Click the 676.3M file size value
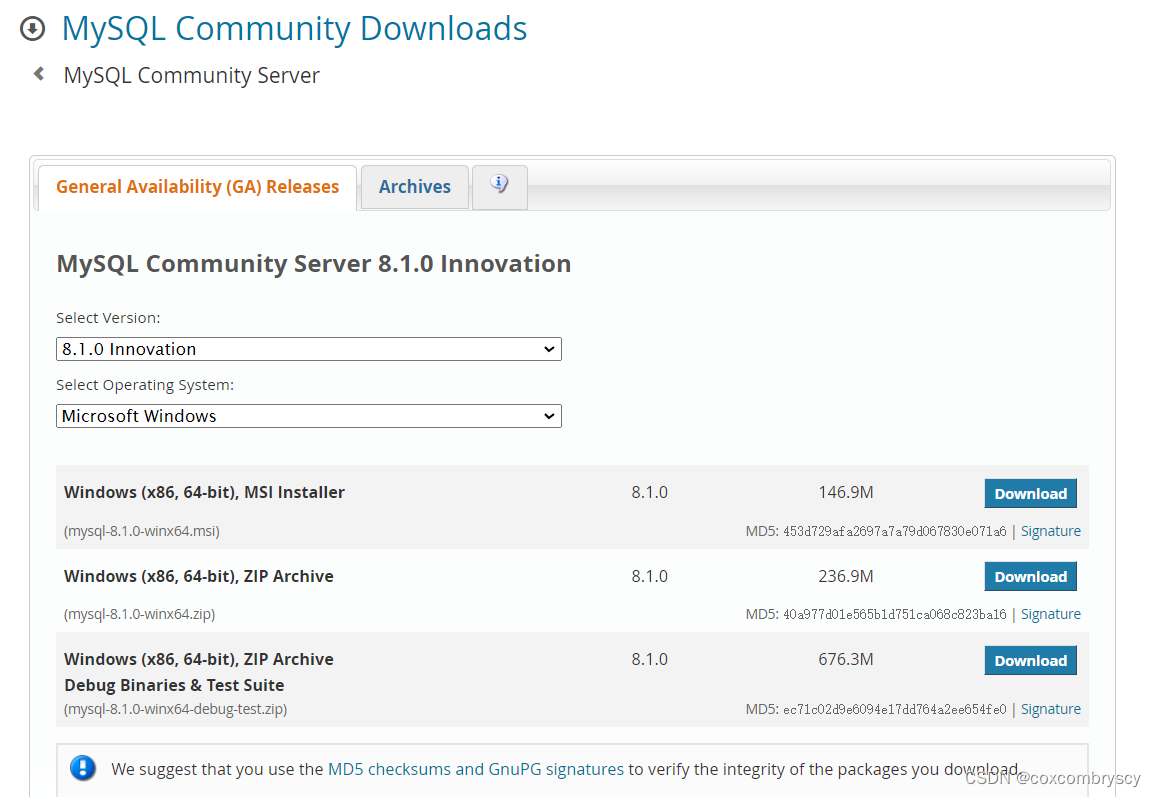Viewport: 1156px width, 797px height. [x=846, y=660]
